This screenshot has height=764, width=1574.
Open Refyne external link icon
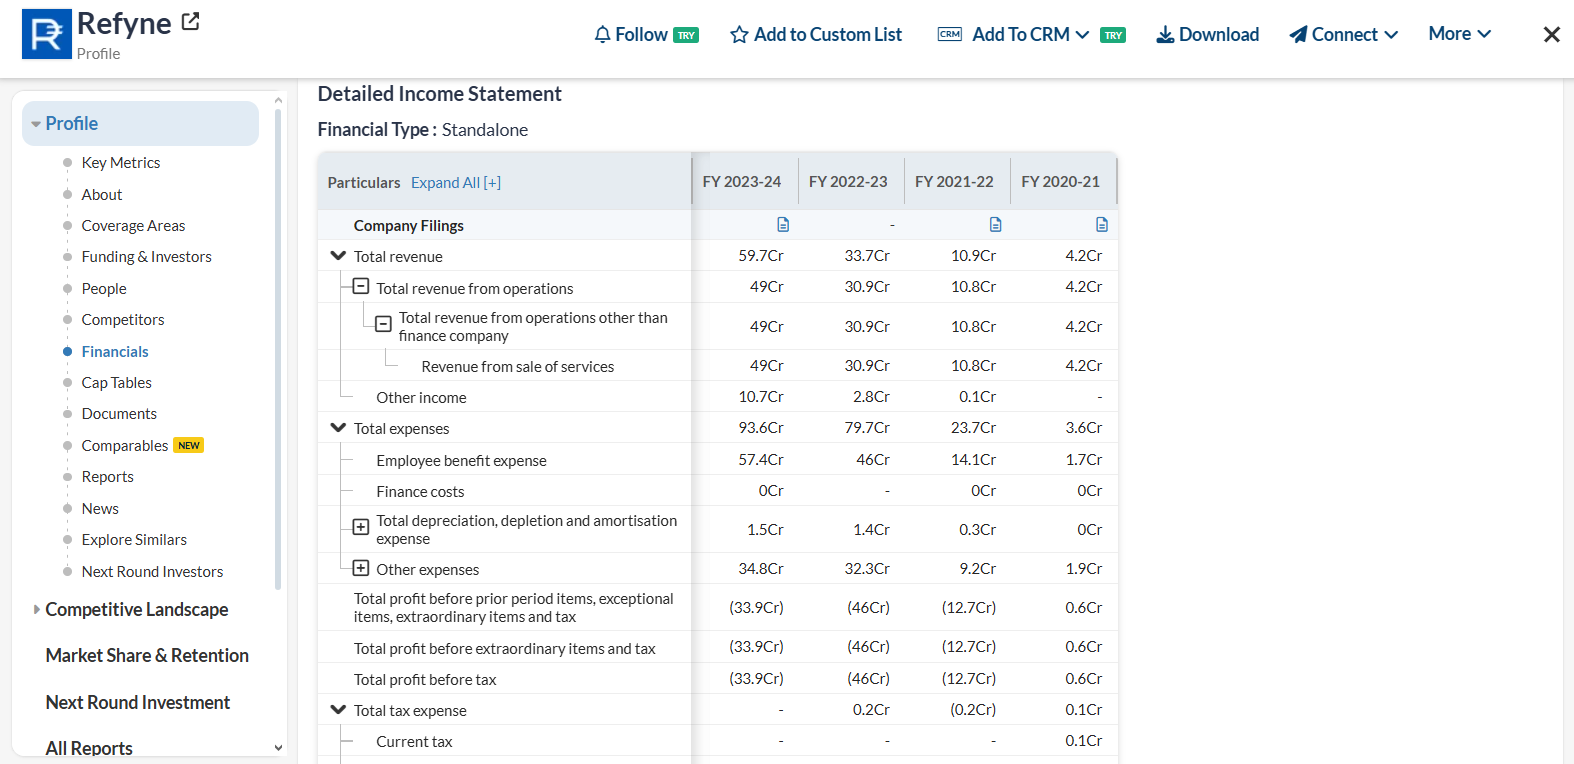coord(190,21)
